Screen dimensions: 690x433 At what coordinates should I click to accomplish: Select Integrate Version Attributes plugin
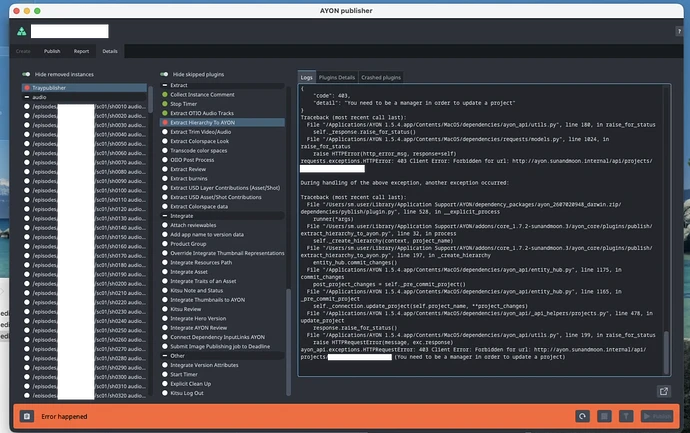pos(222,365)
